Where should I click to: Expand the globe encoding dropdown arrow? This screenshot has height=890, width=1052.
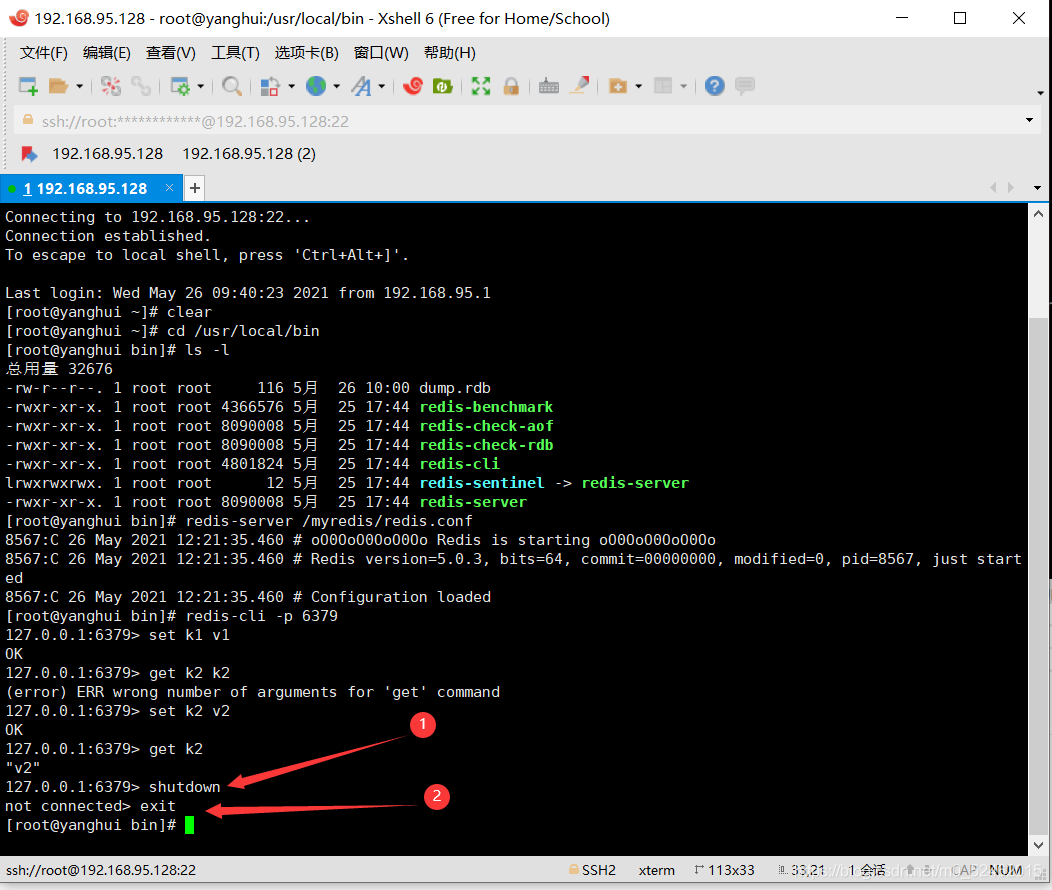pyautogui.click(x=336, y=87)
